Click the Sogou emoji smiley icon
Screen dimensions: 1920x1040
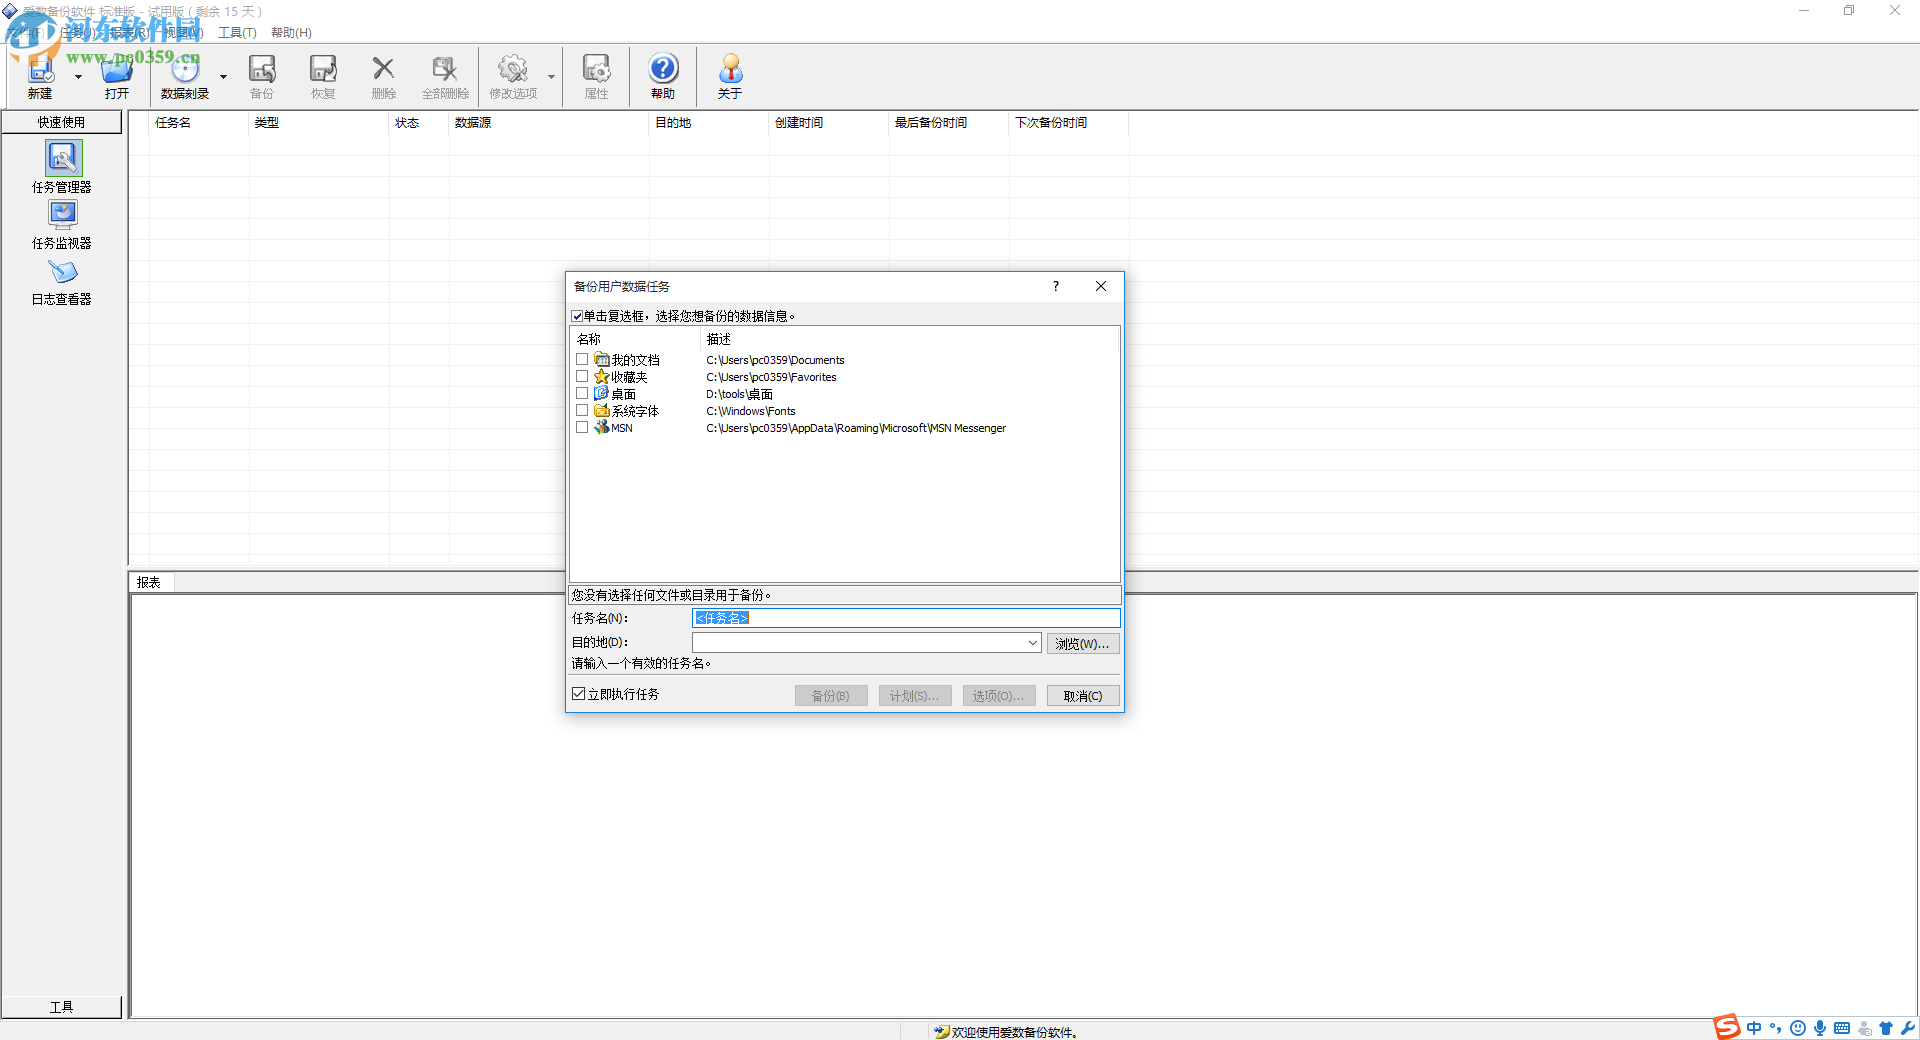coord(1798,1028)
